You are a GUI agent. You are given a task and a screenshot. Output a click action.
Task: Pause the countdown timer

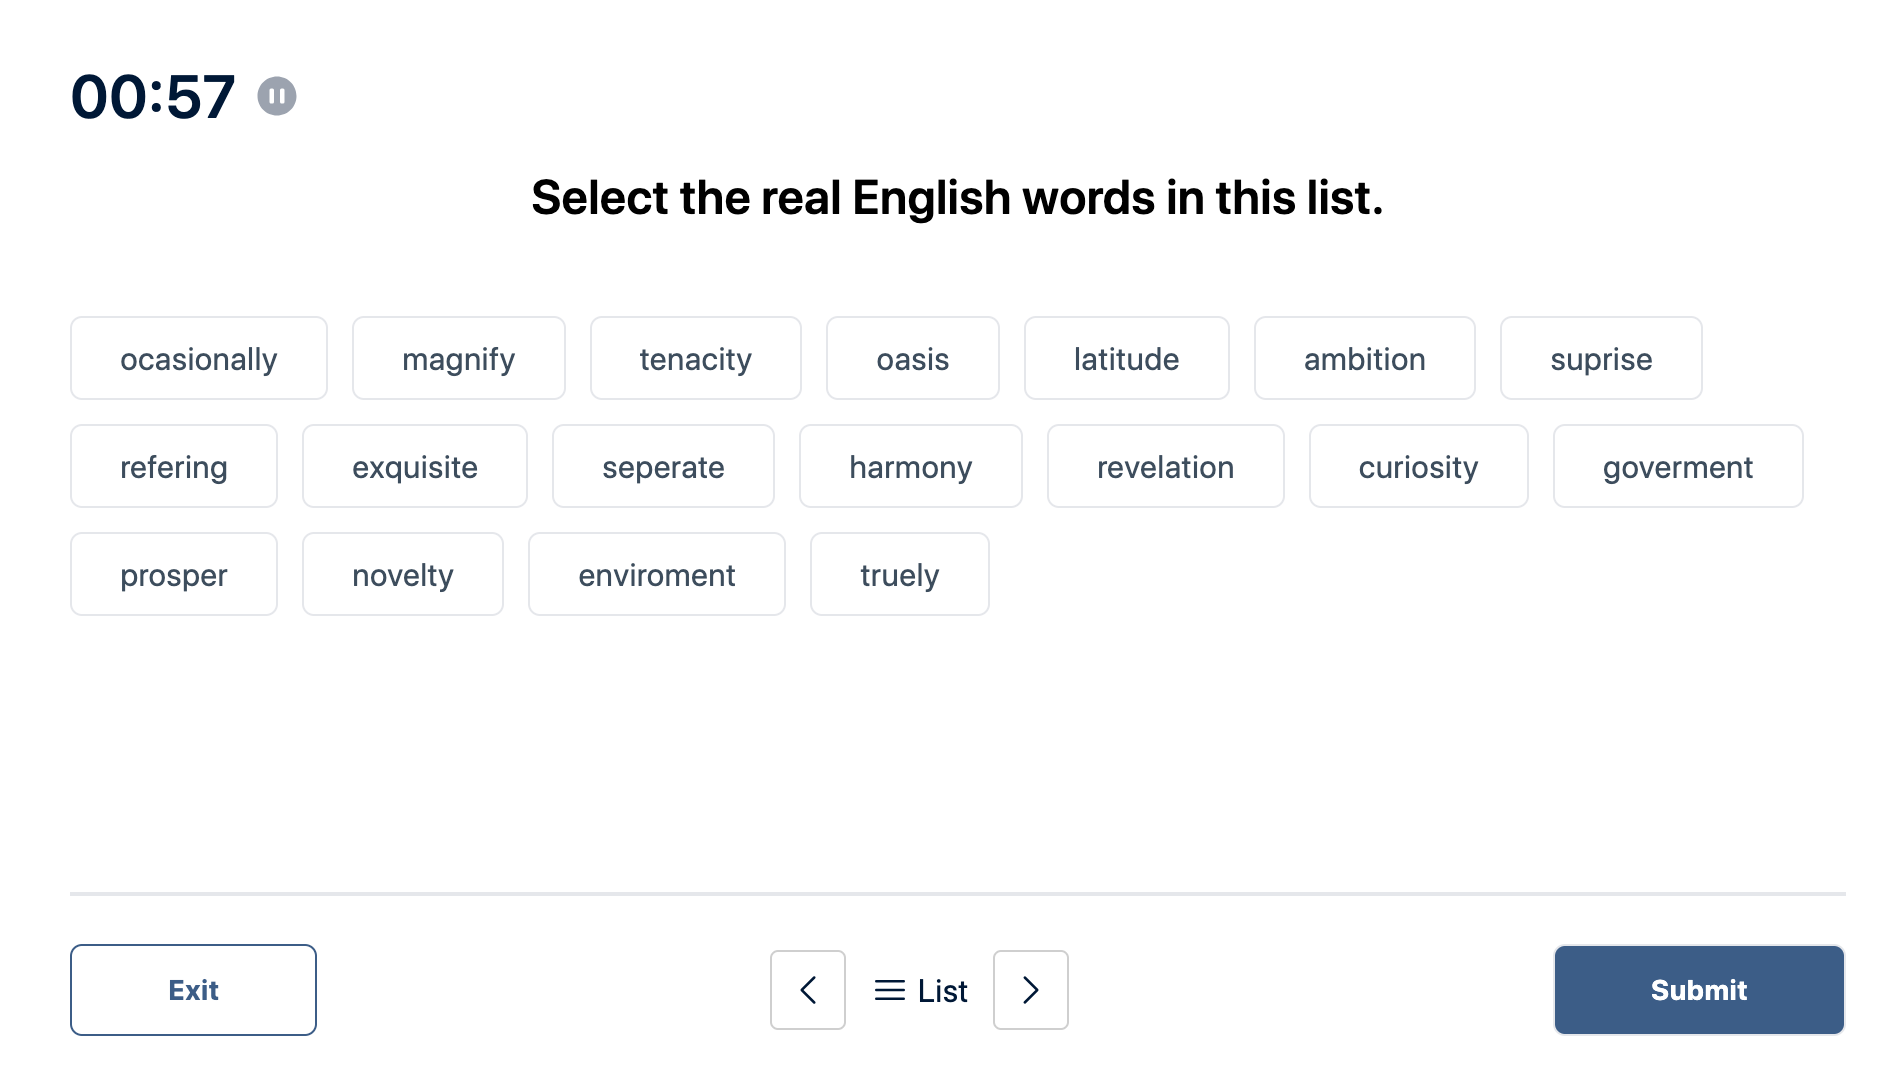tap(277, 96)
